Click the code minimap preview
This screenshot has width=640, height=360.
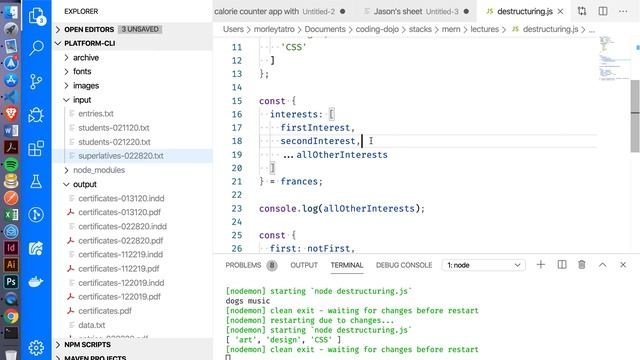point(614,59)
